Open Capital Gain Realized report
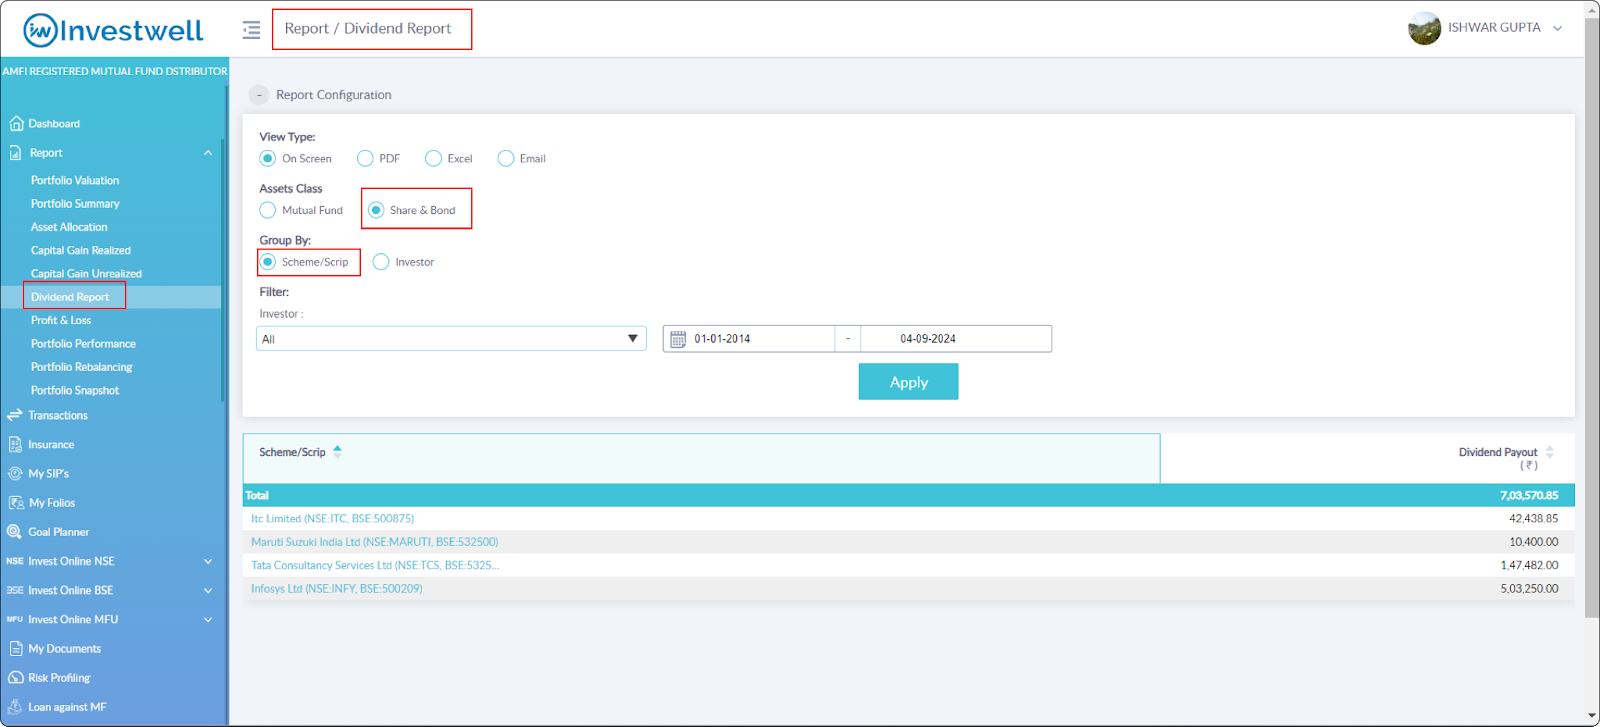Viewport: 1600px width, 727px height. (81, 251)
